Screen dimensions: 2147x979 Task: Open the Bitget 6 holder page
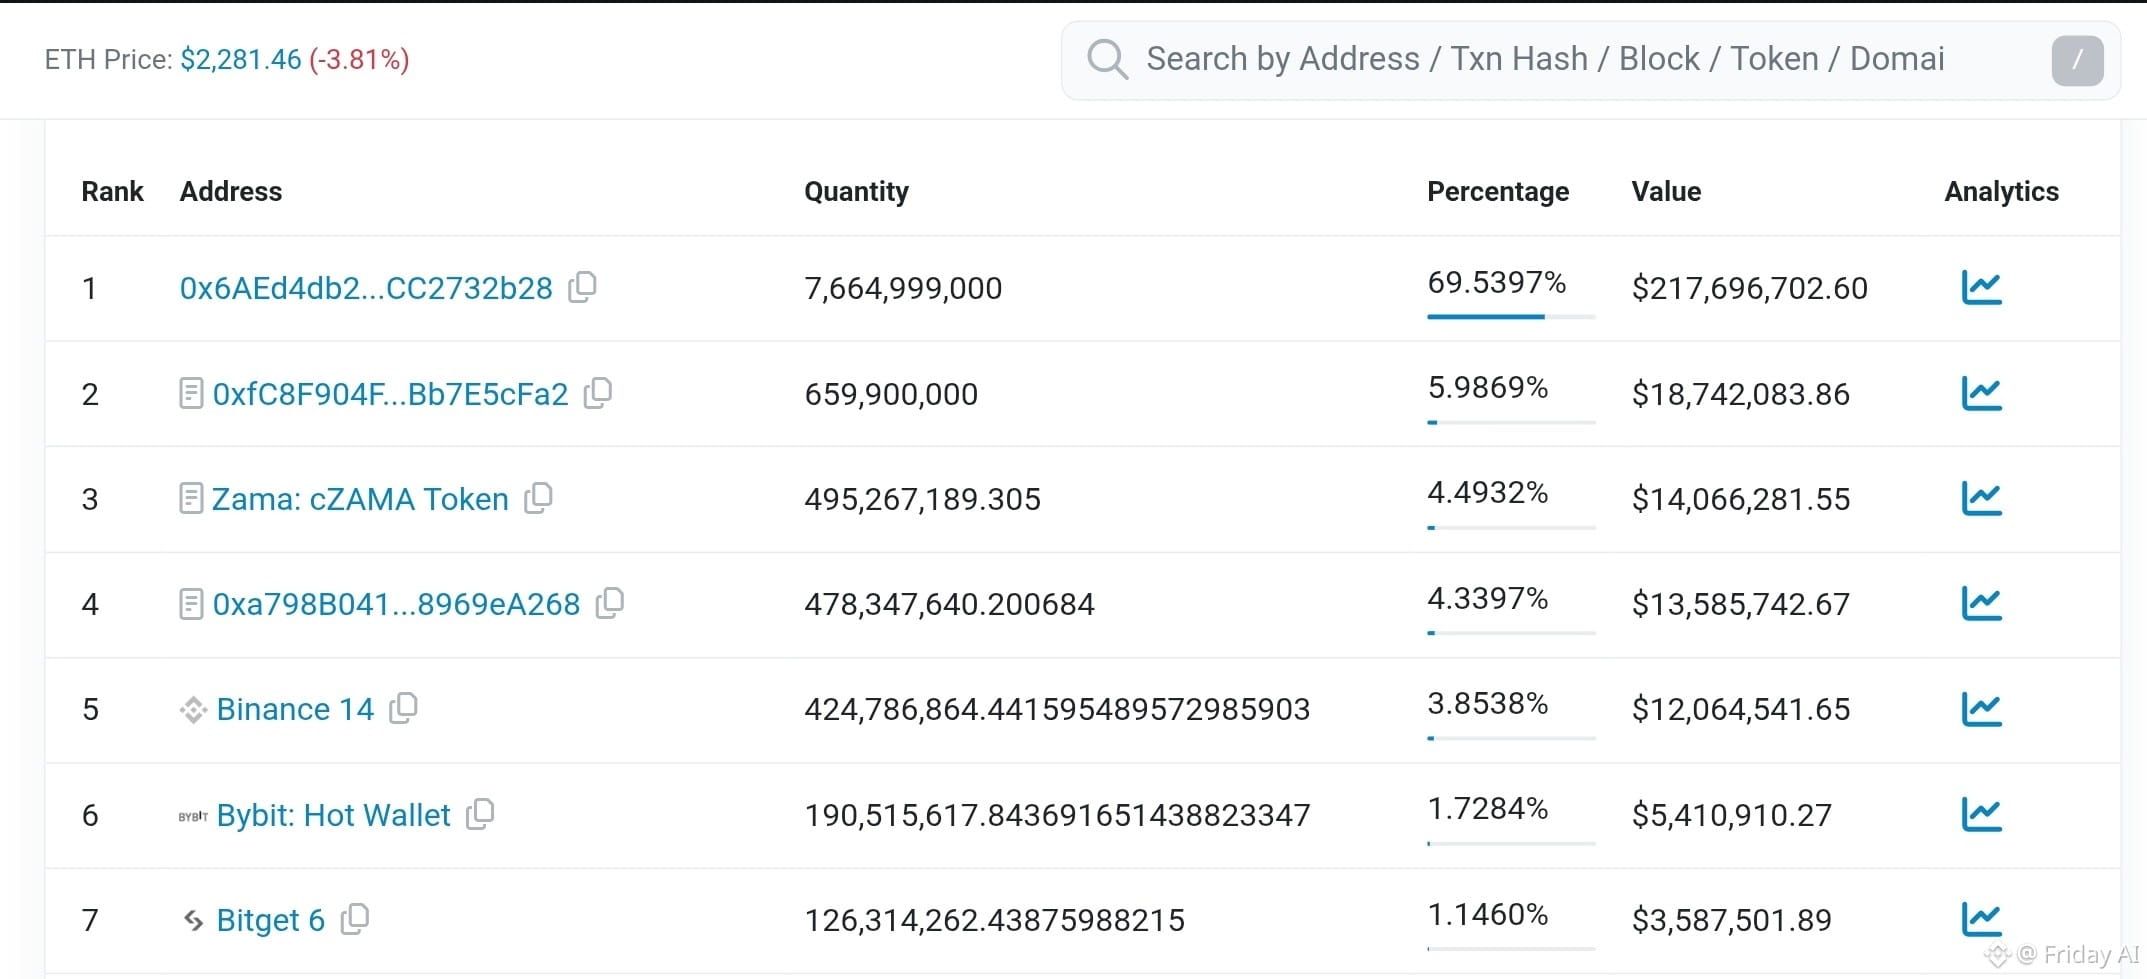tap(271, 920)
